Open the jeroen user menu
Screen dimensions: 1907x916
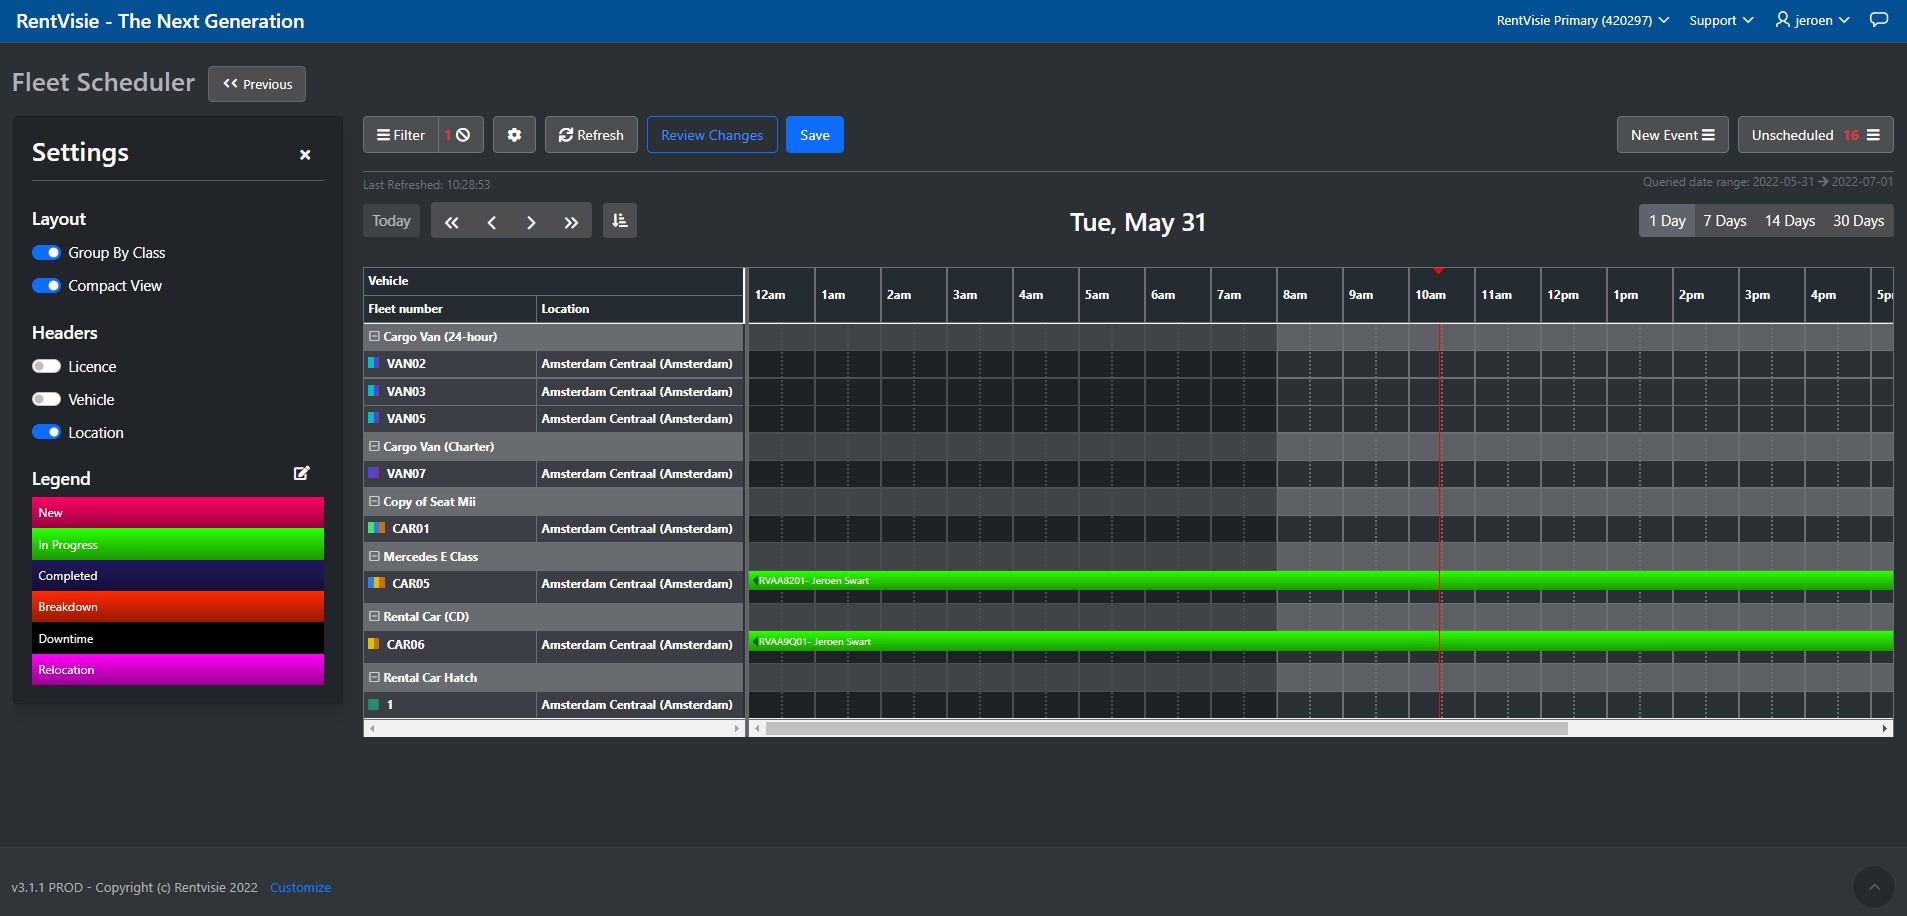(1810, 20)
